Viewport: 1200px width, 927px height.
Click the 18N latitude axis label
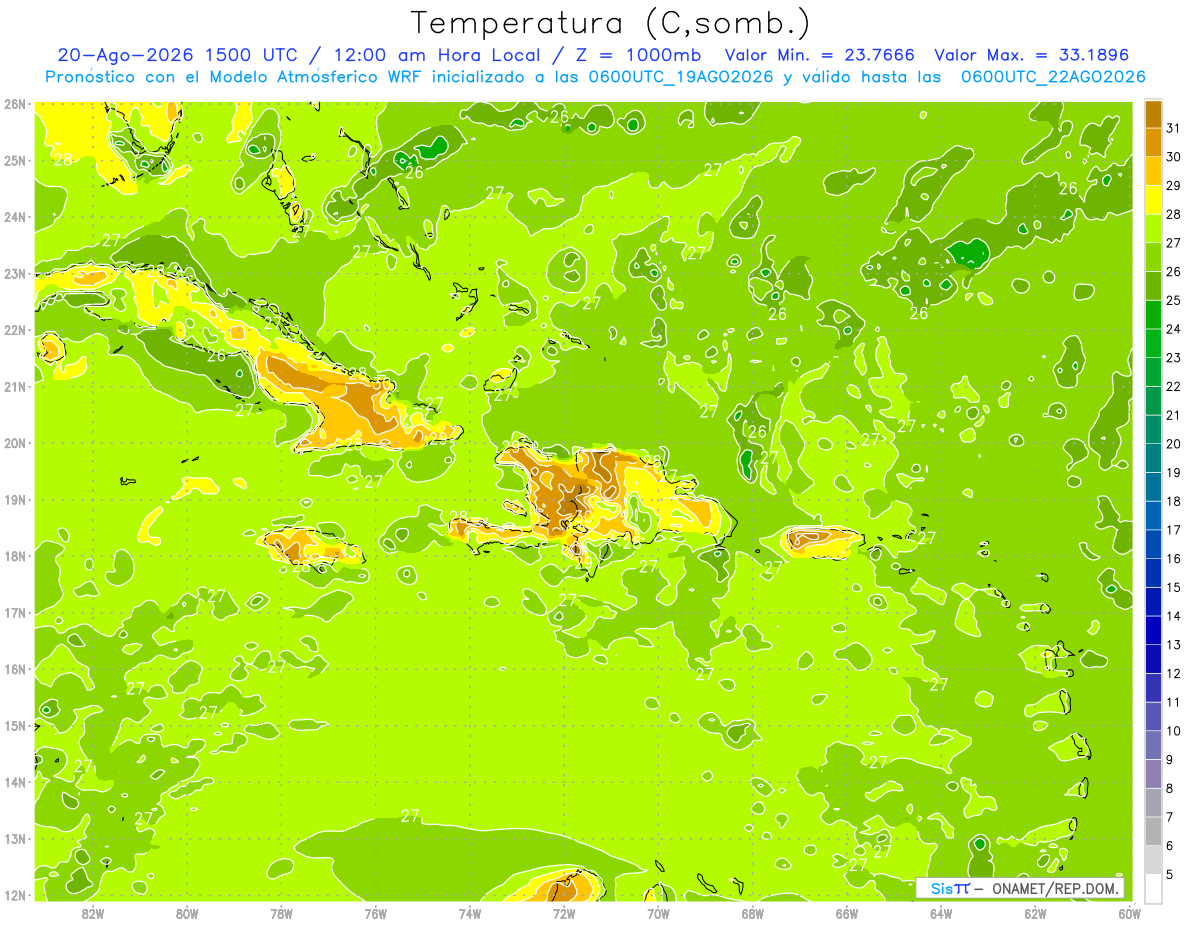click(14, 556)
